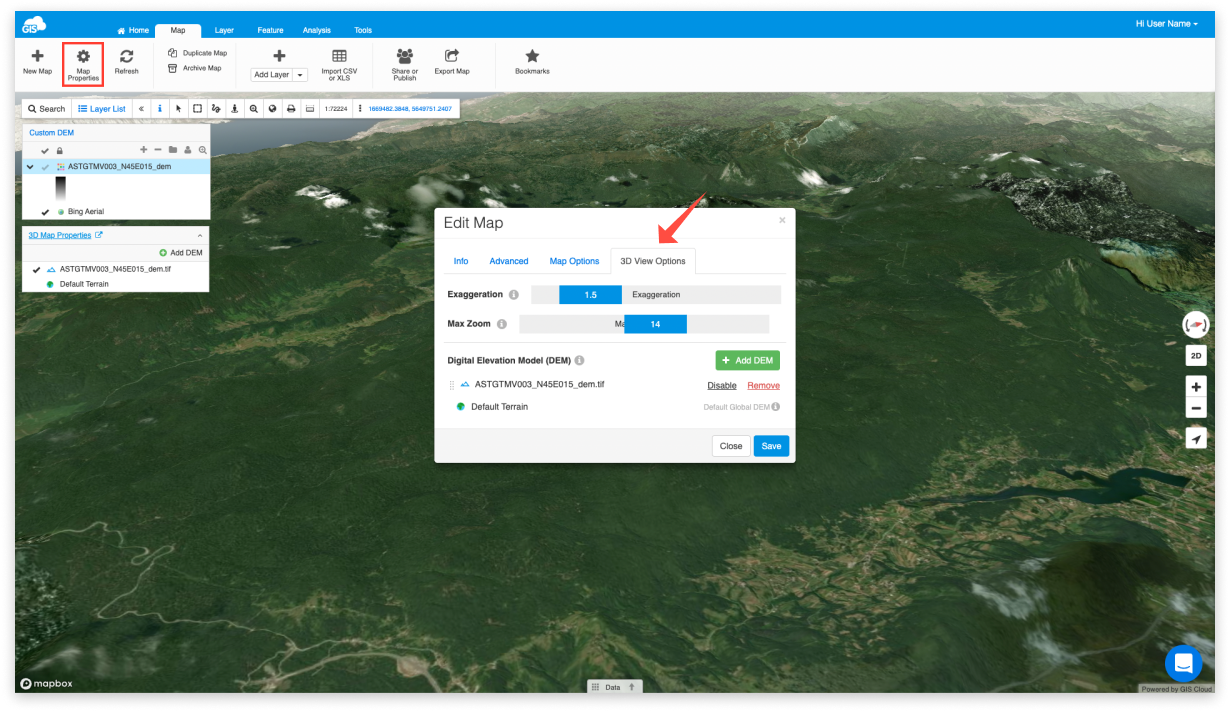The image size is (1230, 712).
Task: Select the freehand line tool
Action: click(216, 108)
